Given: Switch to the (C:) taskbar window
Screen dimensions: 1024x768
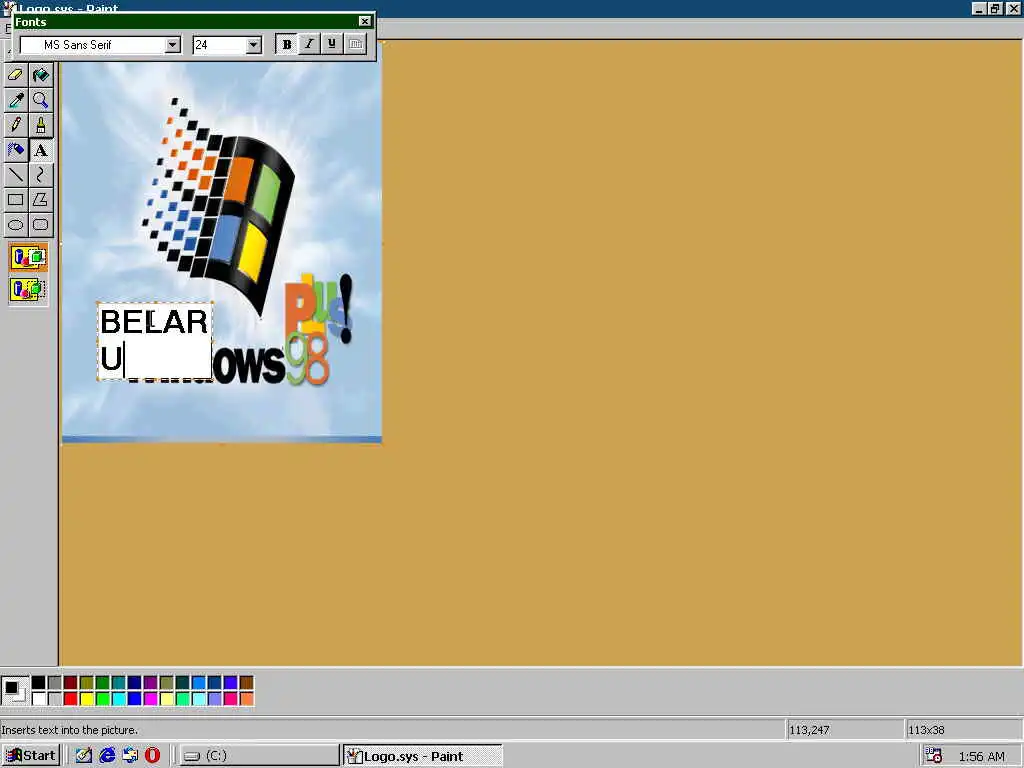Looking at the screenshot, I should tap(259, 756).
